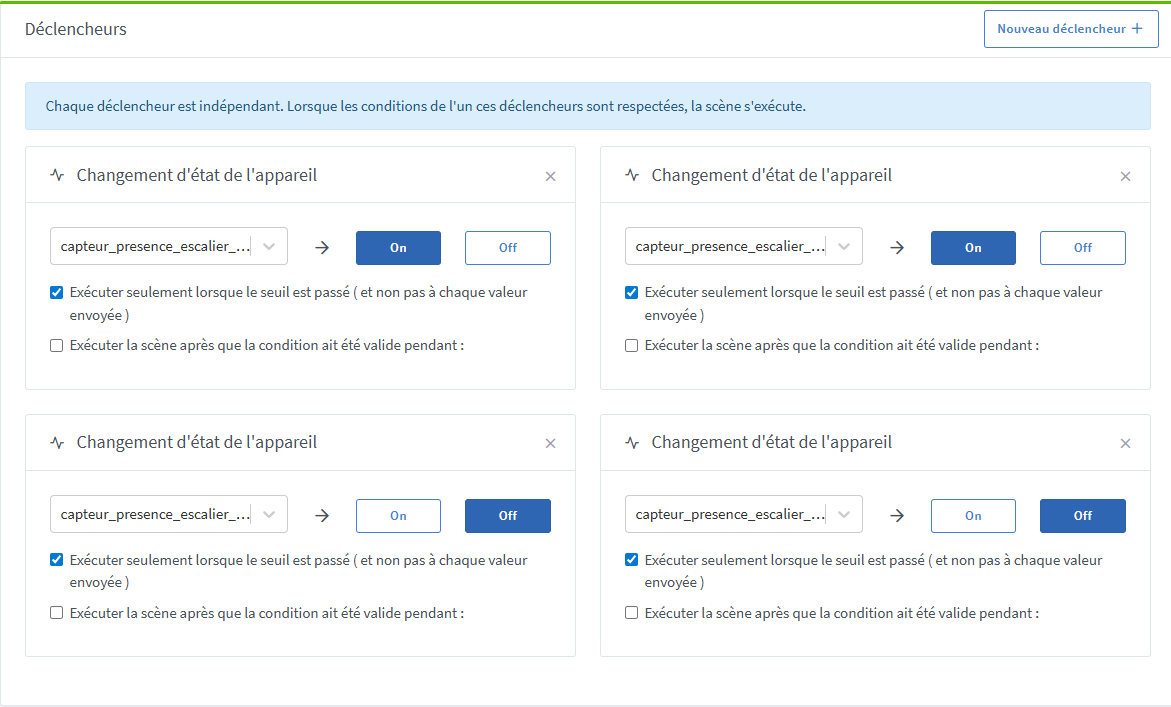
Task: Switch bottom-left trigger state to On
Action: (x=398, y=516)
